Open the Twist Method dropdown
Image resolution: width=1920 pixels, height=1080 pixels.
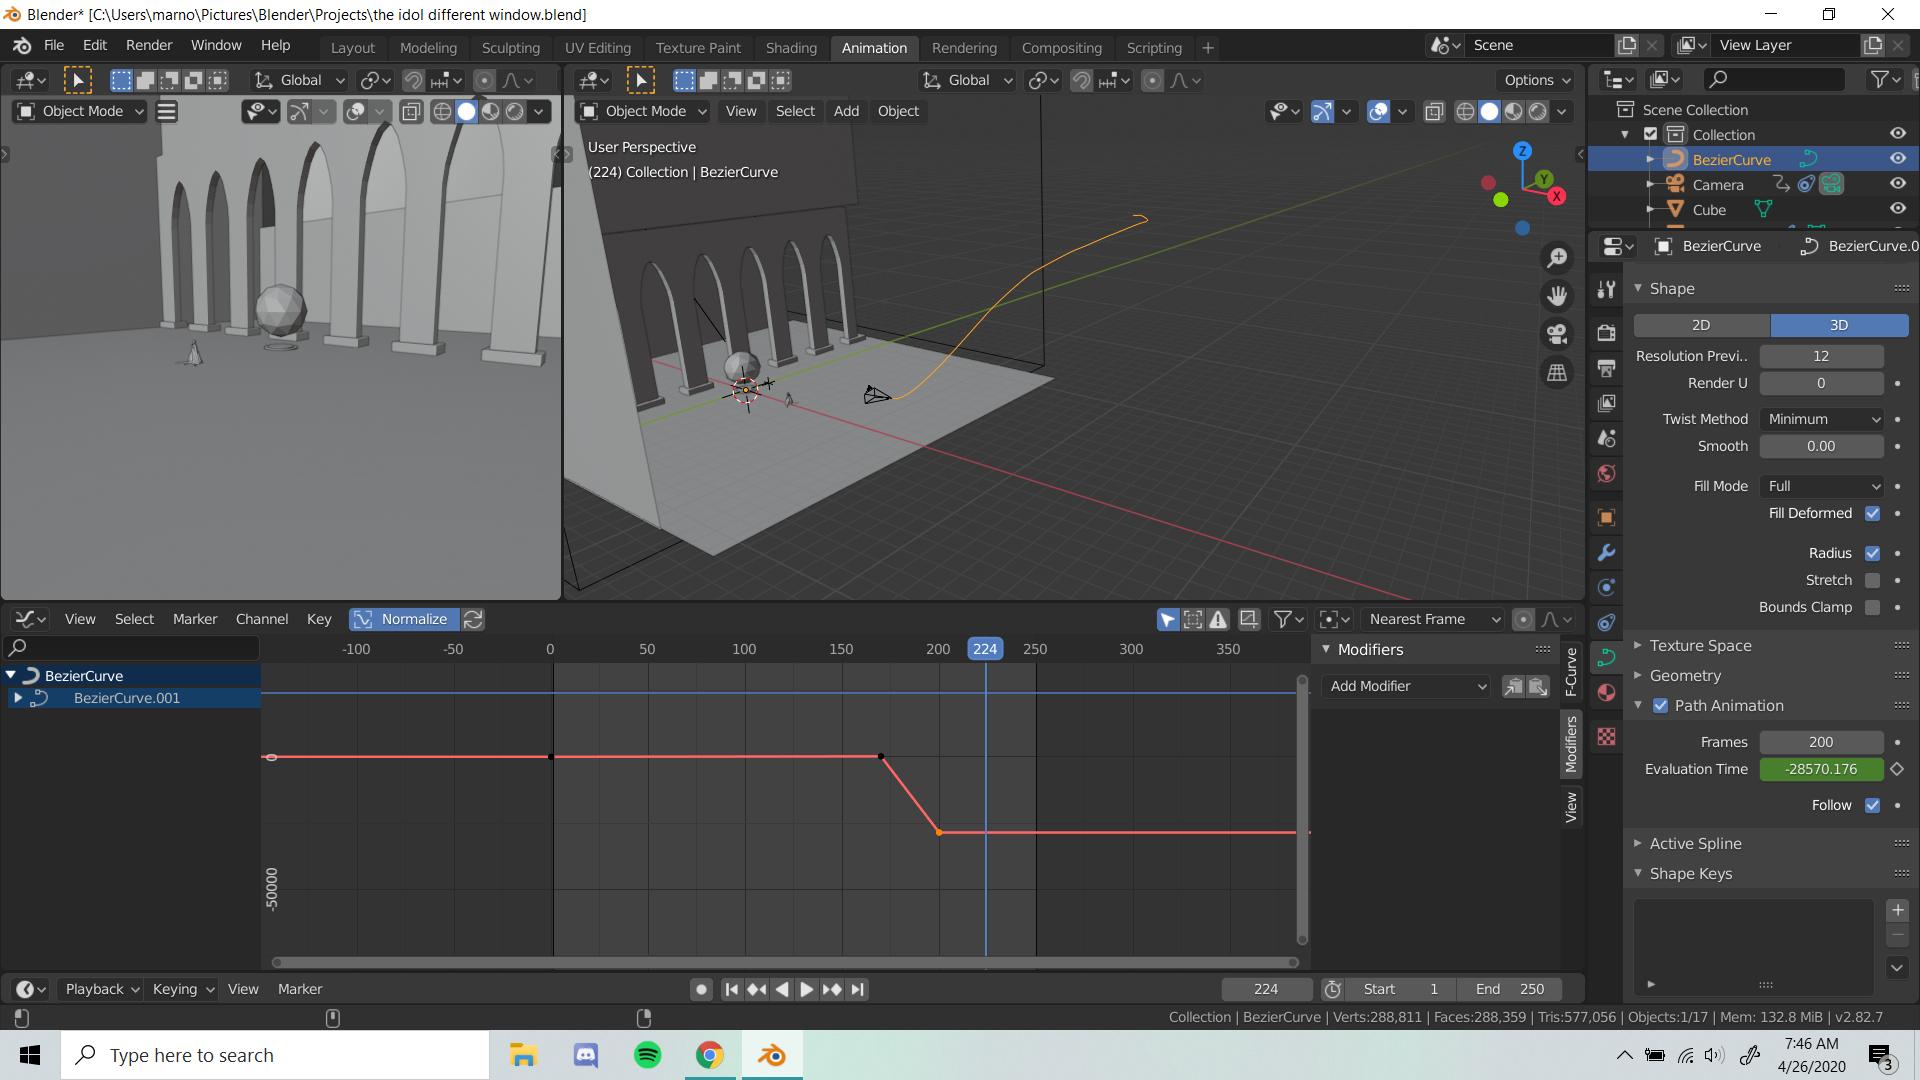[1821, 419]
